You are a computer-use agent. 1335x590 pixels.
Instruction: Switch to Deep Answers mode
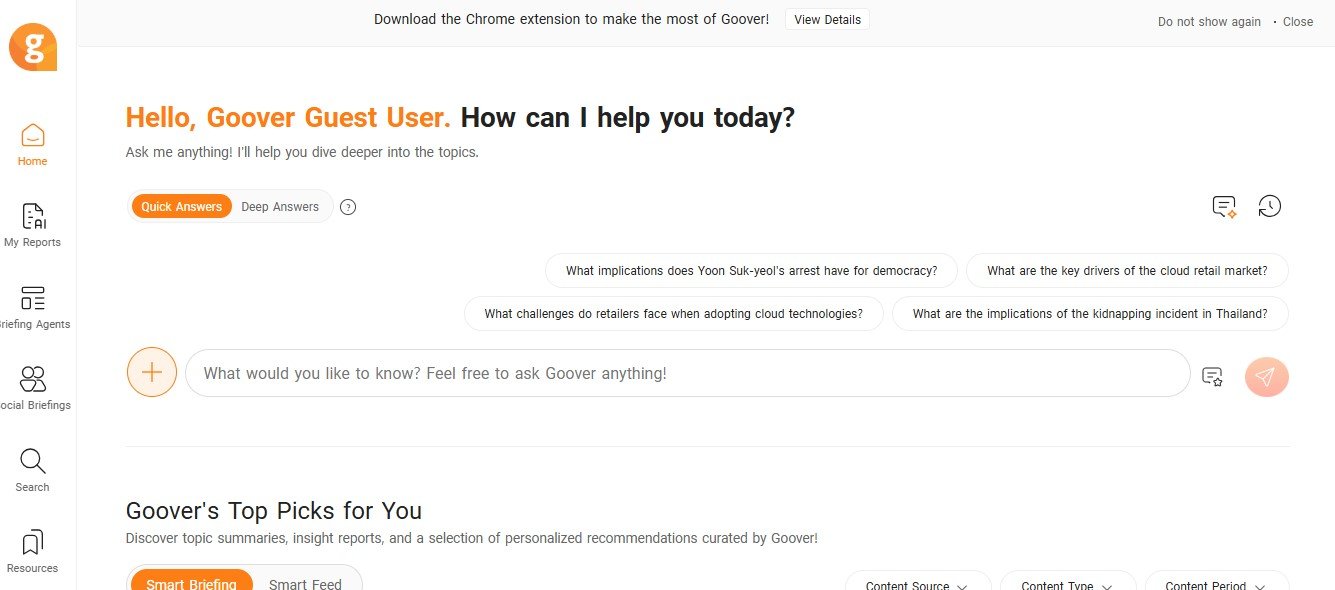[280, 207]
